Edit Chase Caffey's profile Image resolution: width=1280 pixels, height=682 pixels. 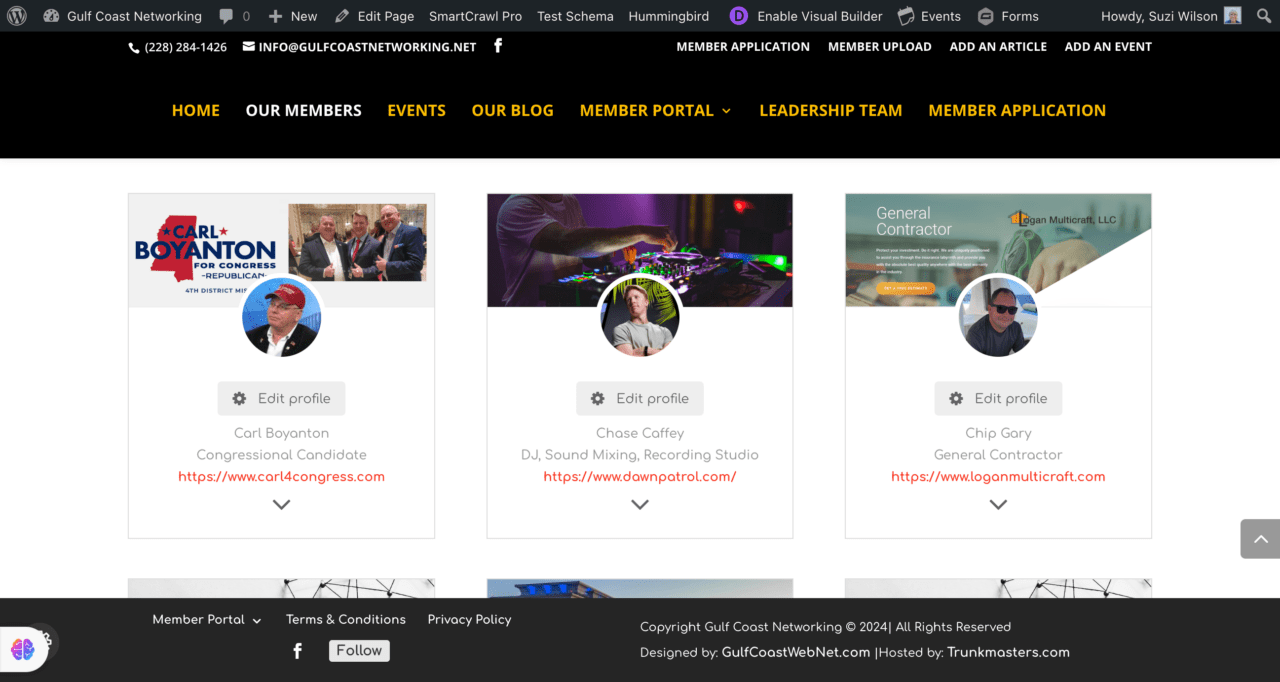pyautogui.click(x=640, y=398)
